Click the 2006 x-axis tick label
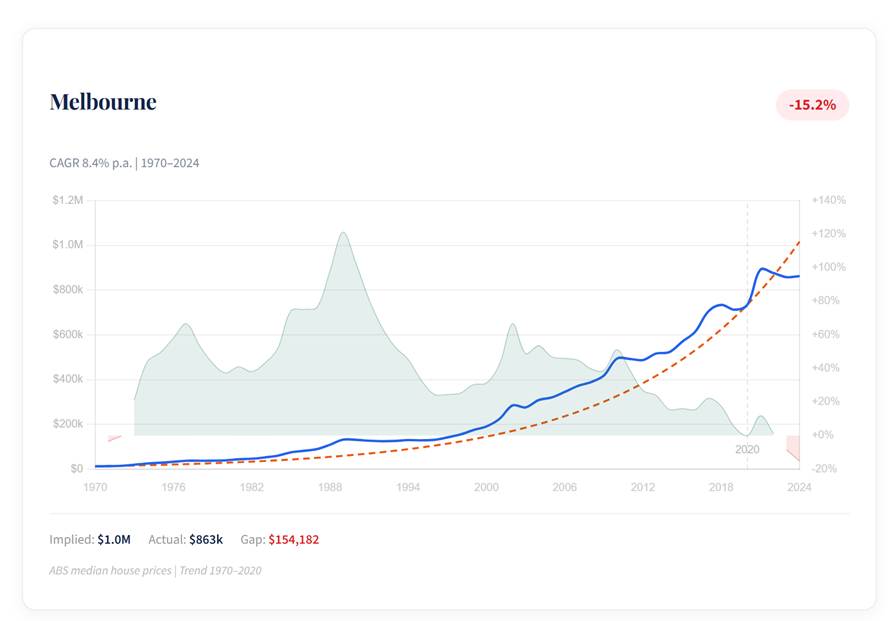This screenshot has height=621, width=896. 564,487
